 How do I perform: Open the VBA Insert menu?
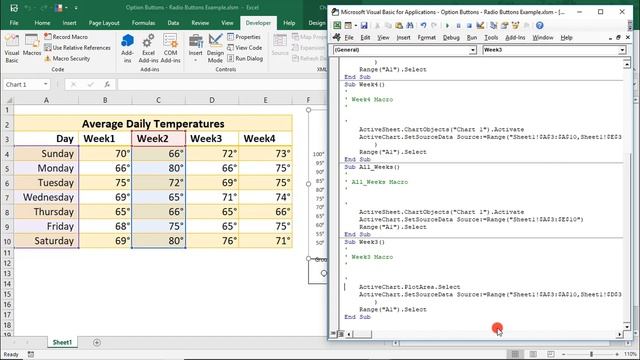[403, 38]
